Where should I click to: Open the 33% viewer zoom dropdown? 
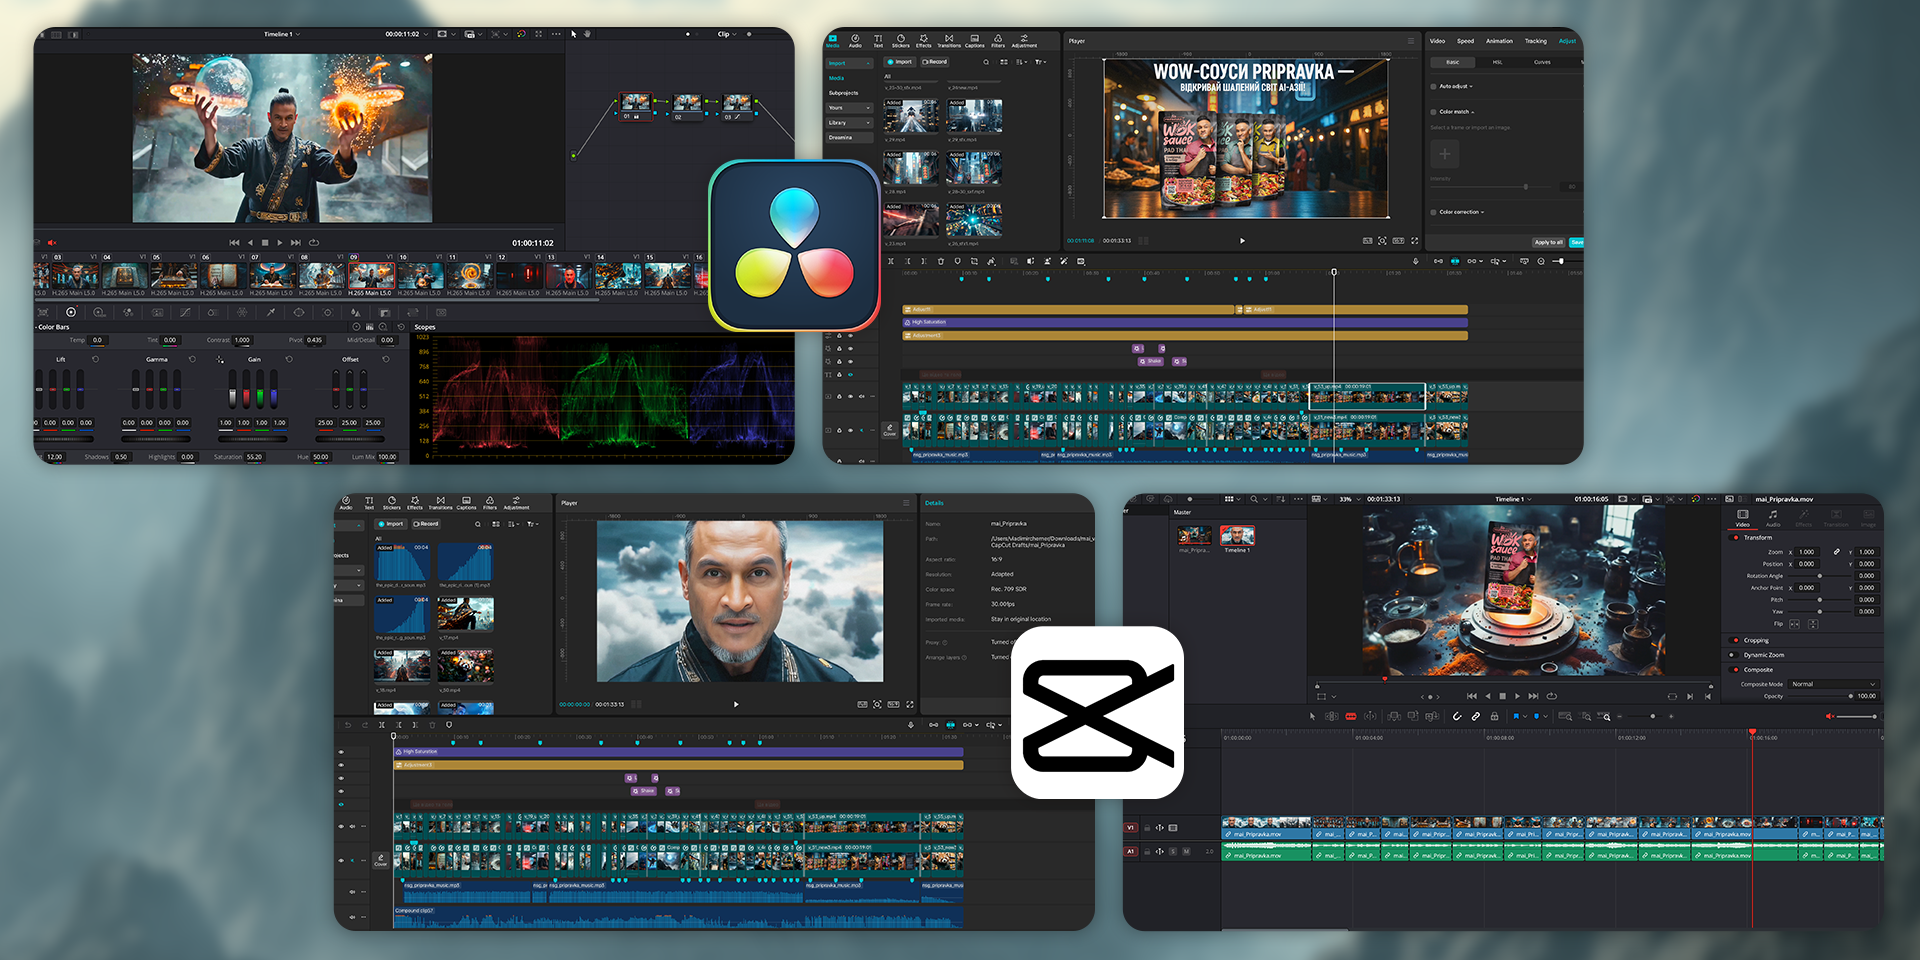(1351, 499)
